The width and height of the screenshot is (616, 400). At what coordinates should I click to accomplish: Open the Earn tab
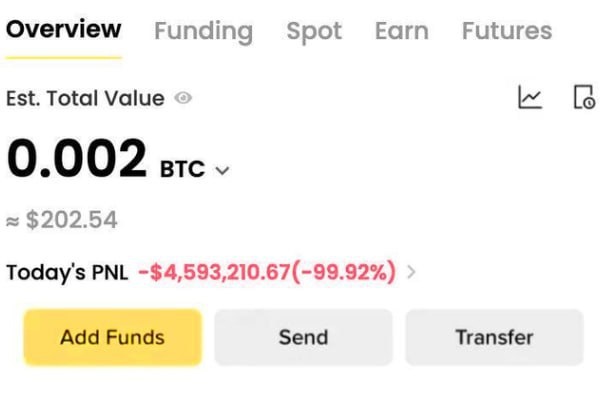[402, 31]
